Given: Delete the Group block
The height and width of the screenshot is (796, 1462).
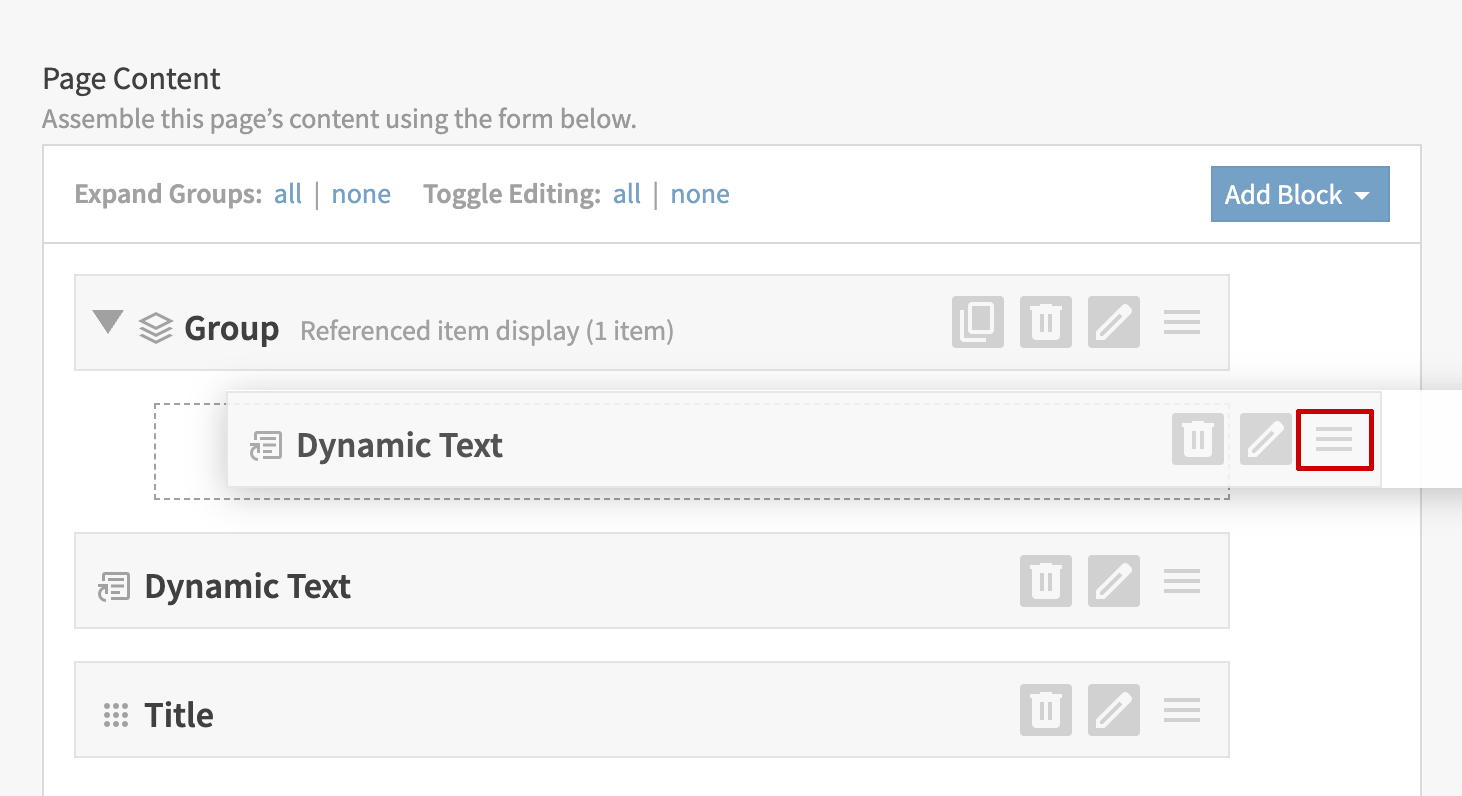Looking at the screenshot, I should click(1045, 323).
